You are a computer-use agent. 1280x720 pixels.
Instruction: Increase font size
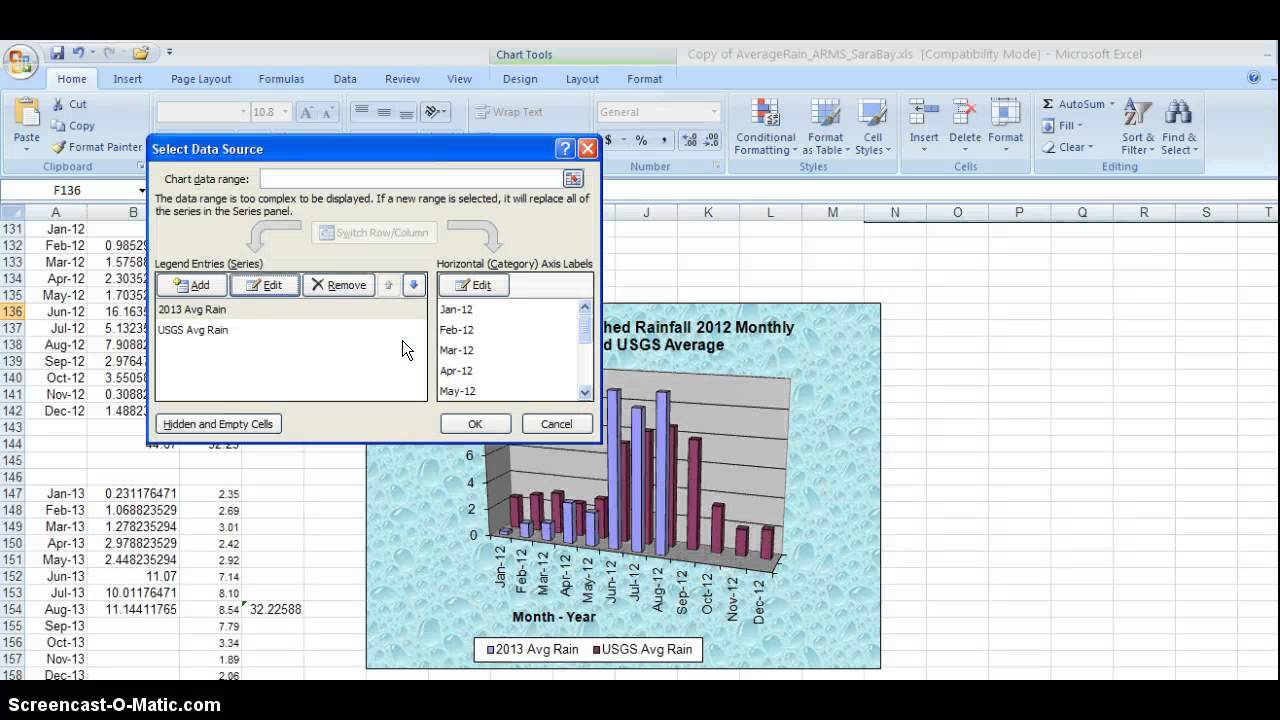307,112
